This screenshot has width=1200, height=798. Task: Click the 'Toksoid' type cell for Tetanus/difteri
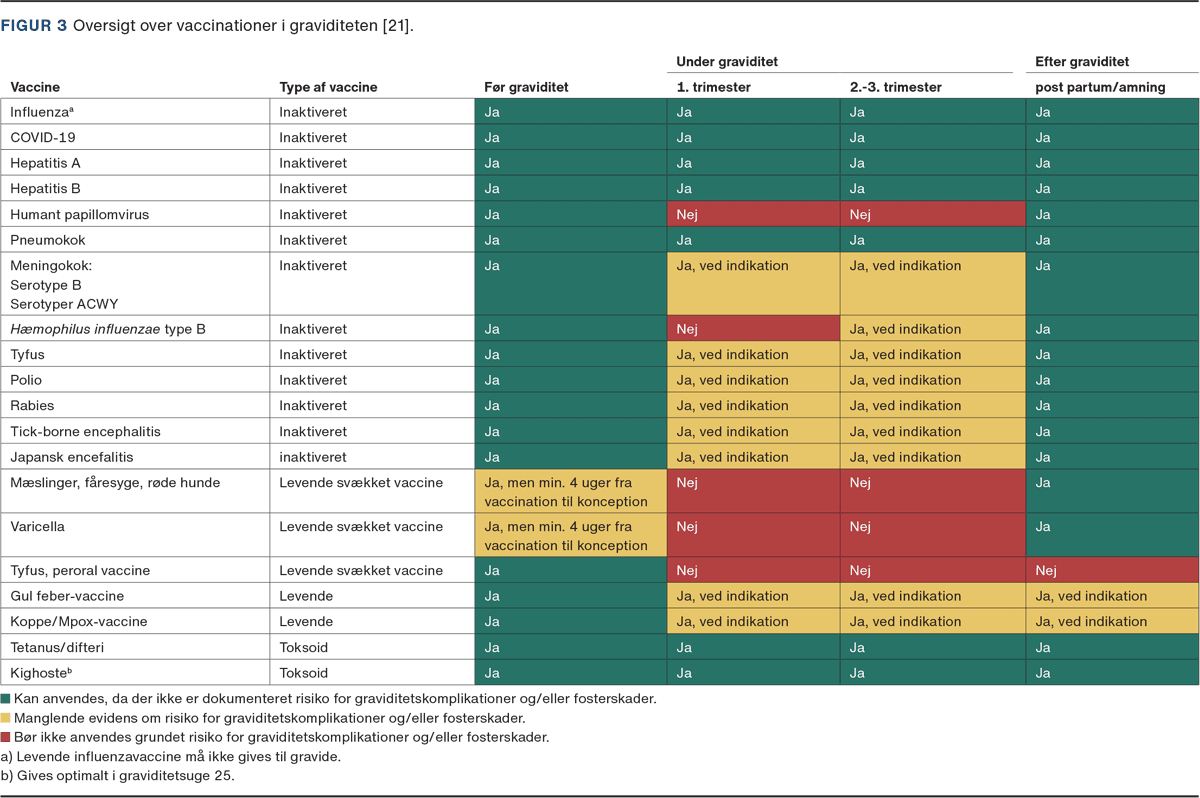[304, 647]
